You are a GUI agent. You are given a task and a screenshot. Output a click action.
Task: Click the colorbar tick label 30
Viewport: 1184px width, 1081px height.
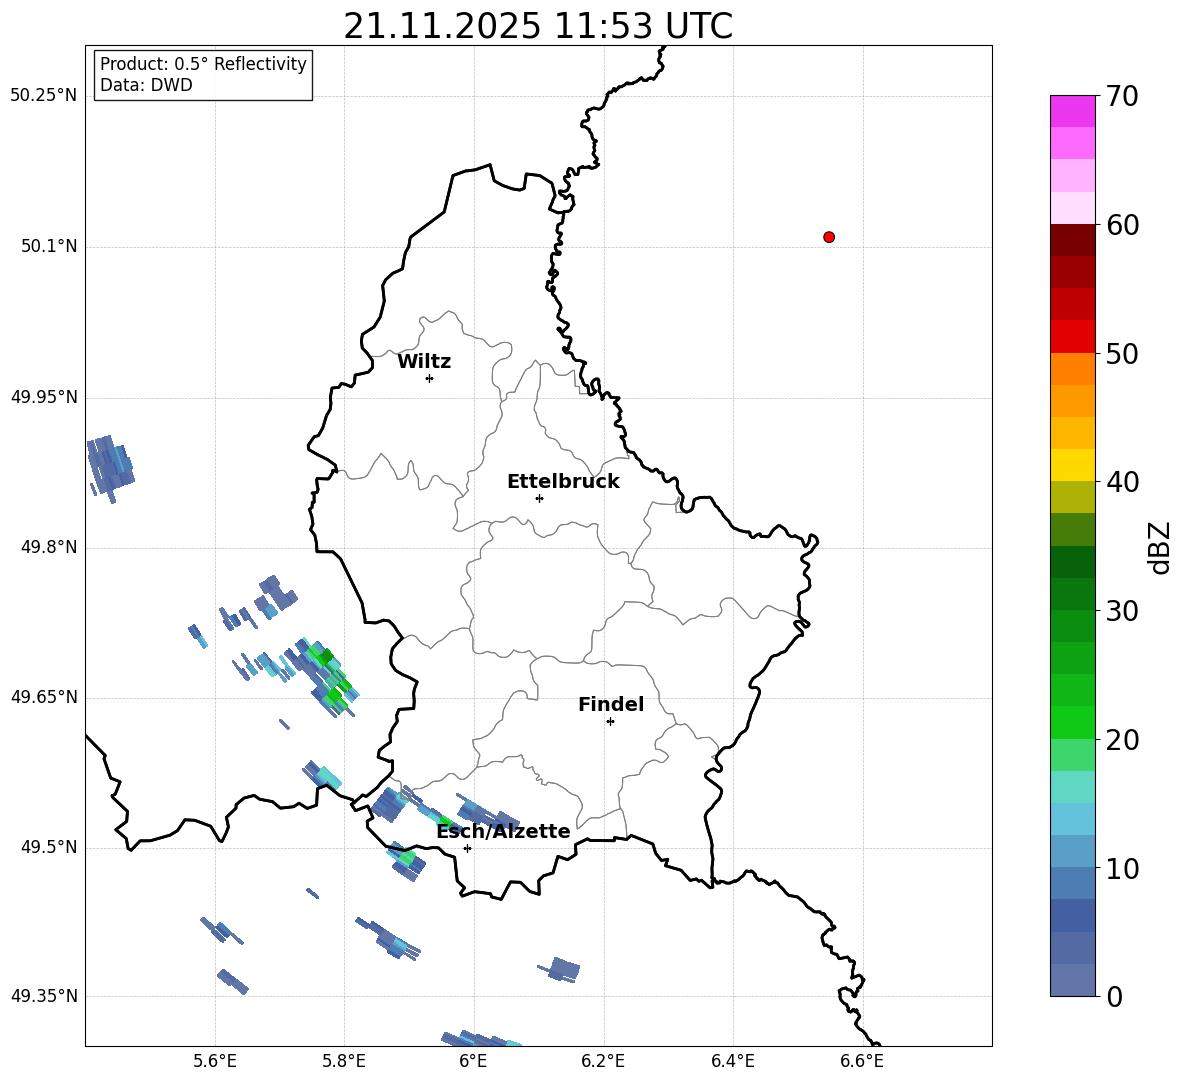pos(1123,611)
